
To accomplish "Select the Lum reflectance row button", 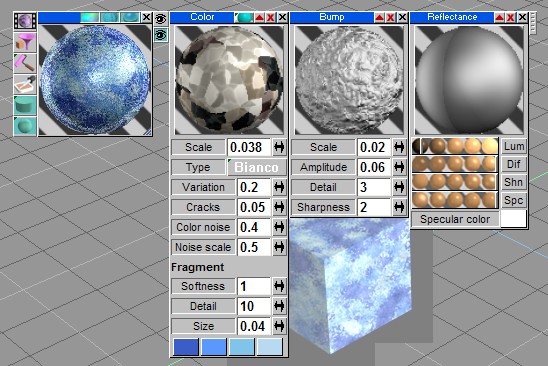I will 514,146.
